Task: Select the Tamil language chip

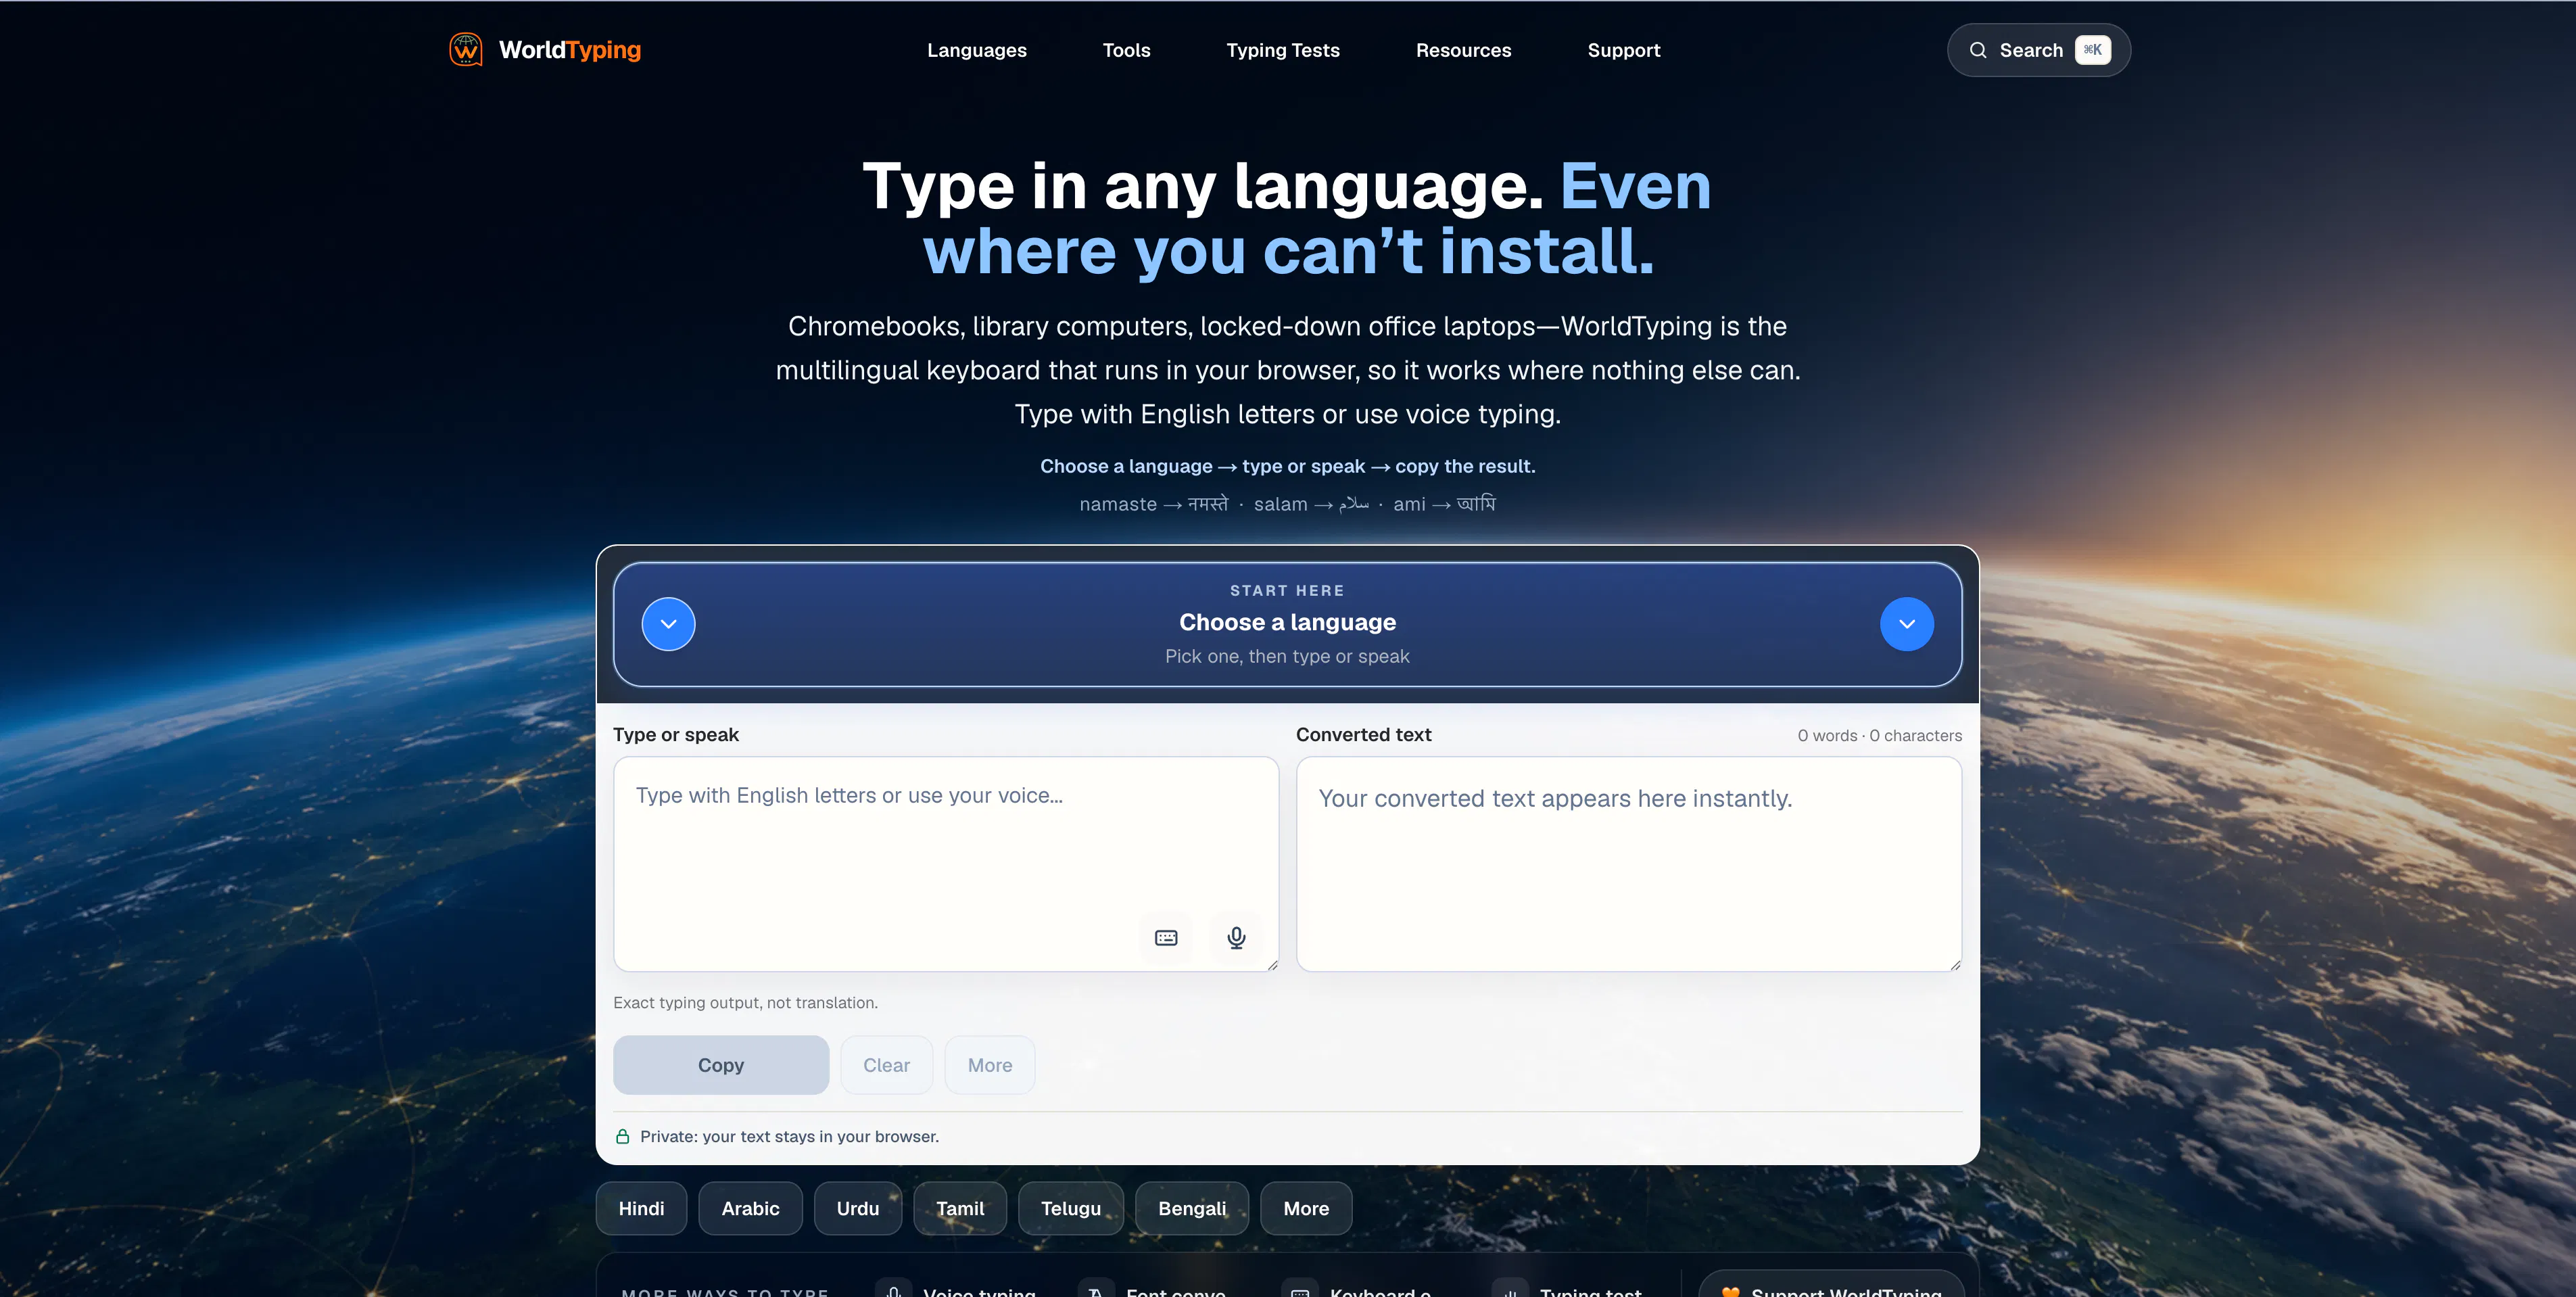Action: (x=959, y=1208)
